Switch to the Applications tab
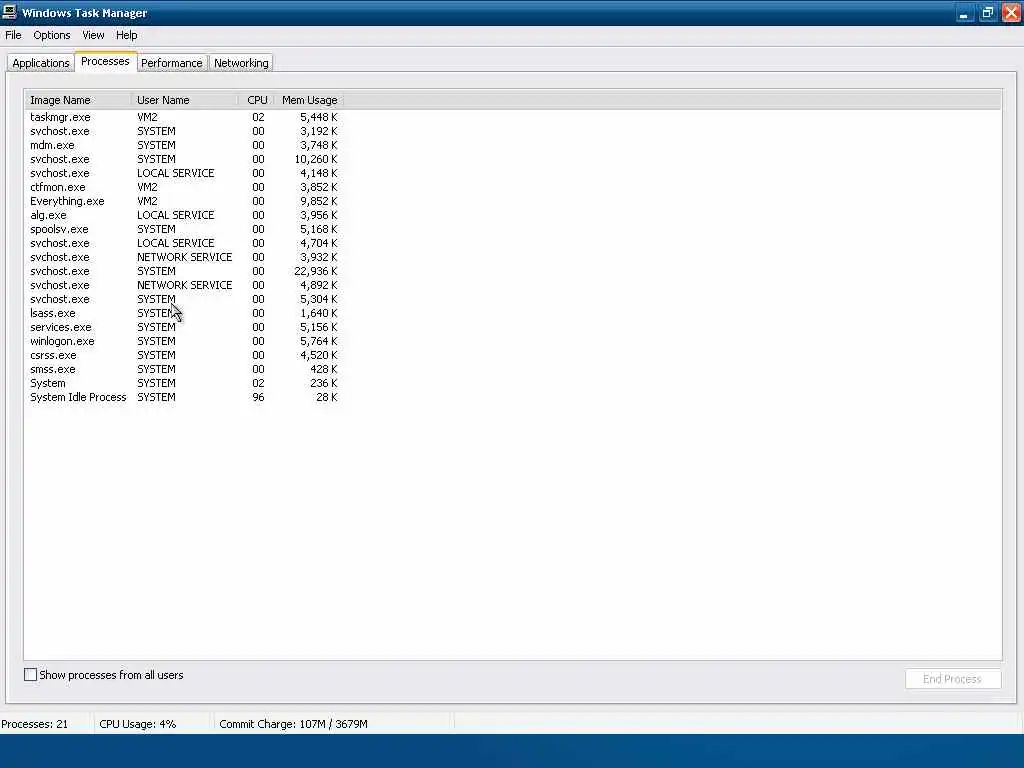This screenshot has height=768, width=1024. click(x=40, y=63)
